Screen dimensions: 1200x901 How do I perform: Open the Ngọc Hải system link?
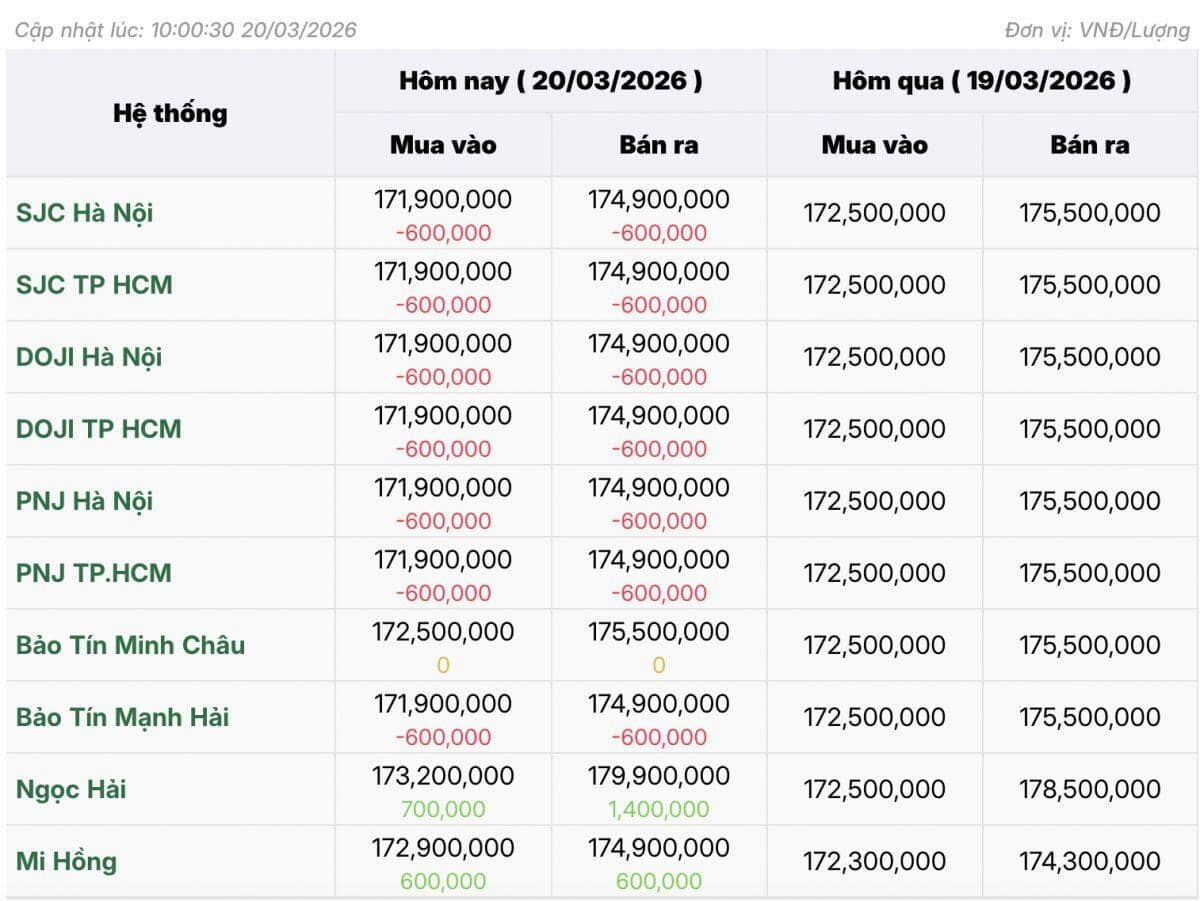pyautogui.click(x=71, y=789)
